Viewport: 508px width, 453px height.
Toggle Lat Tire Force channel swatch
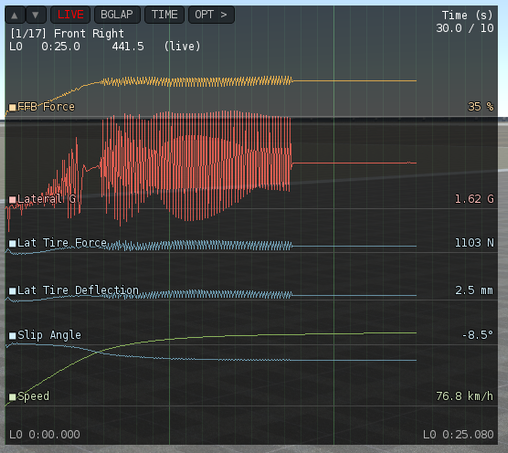12,243
